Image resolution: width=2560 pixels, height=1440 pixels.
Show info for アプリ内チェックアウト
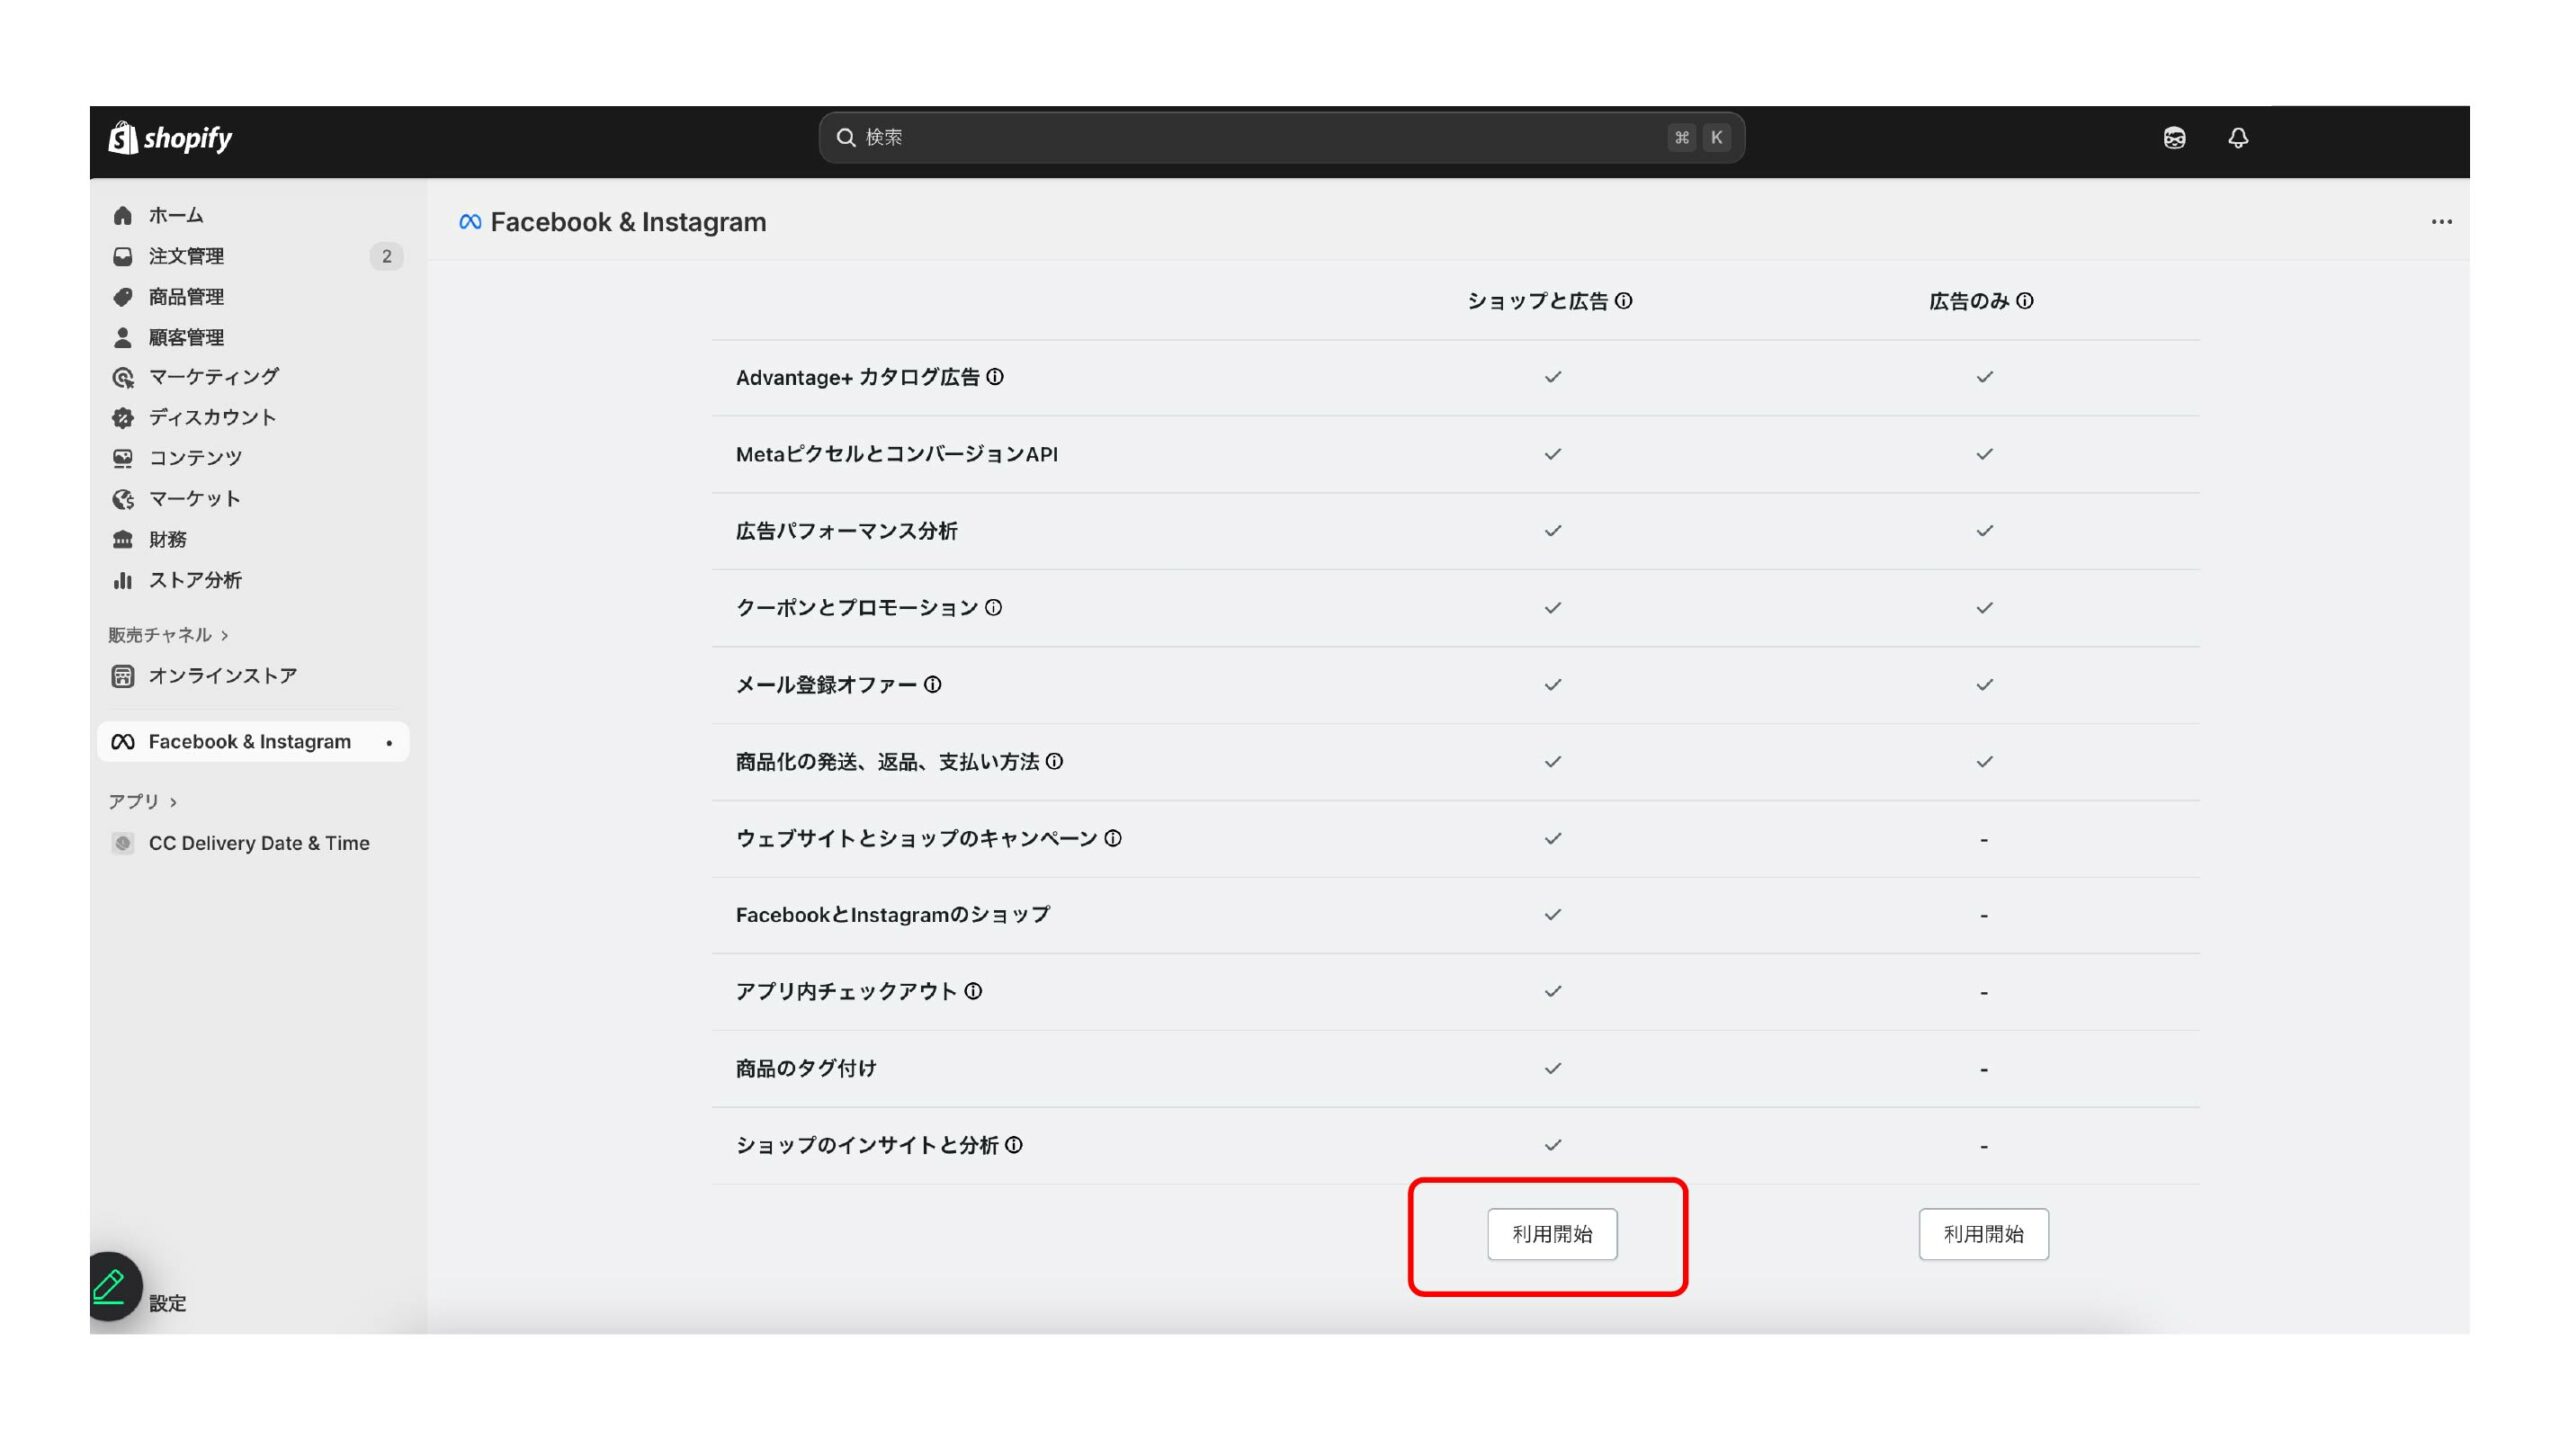coord(973,992)
